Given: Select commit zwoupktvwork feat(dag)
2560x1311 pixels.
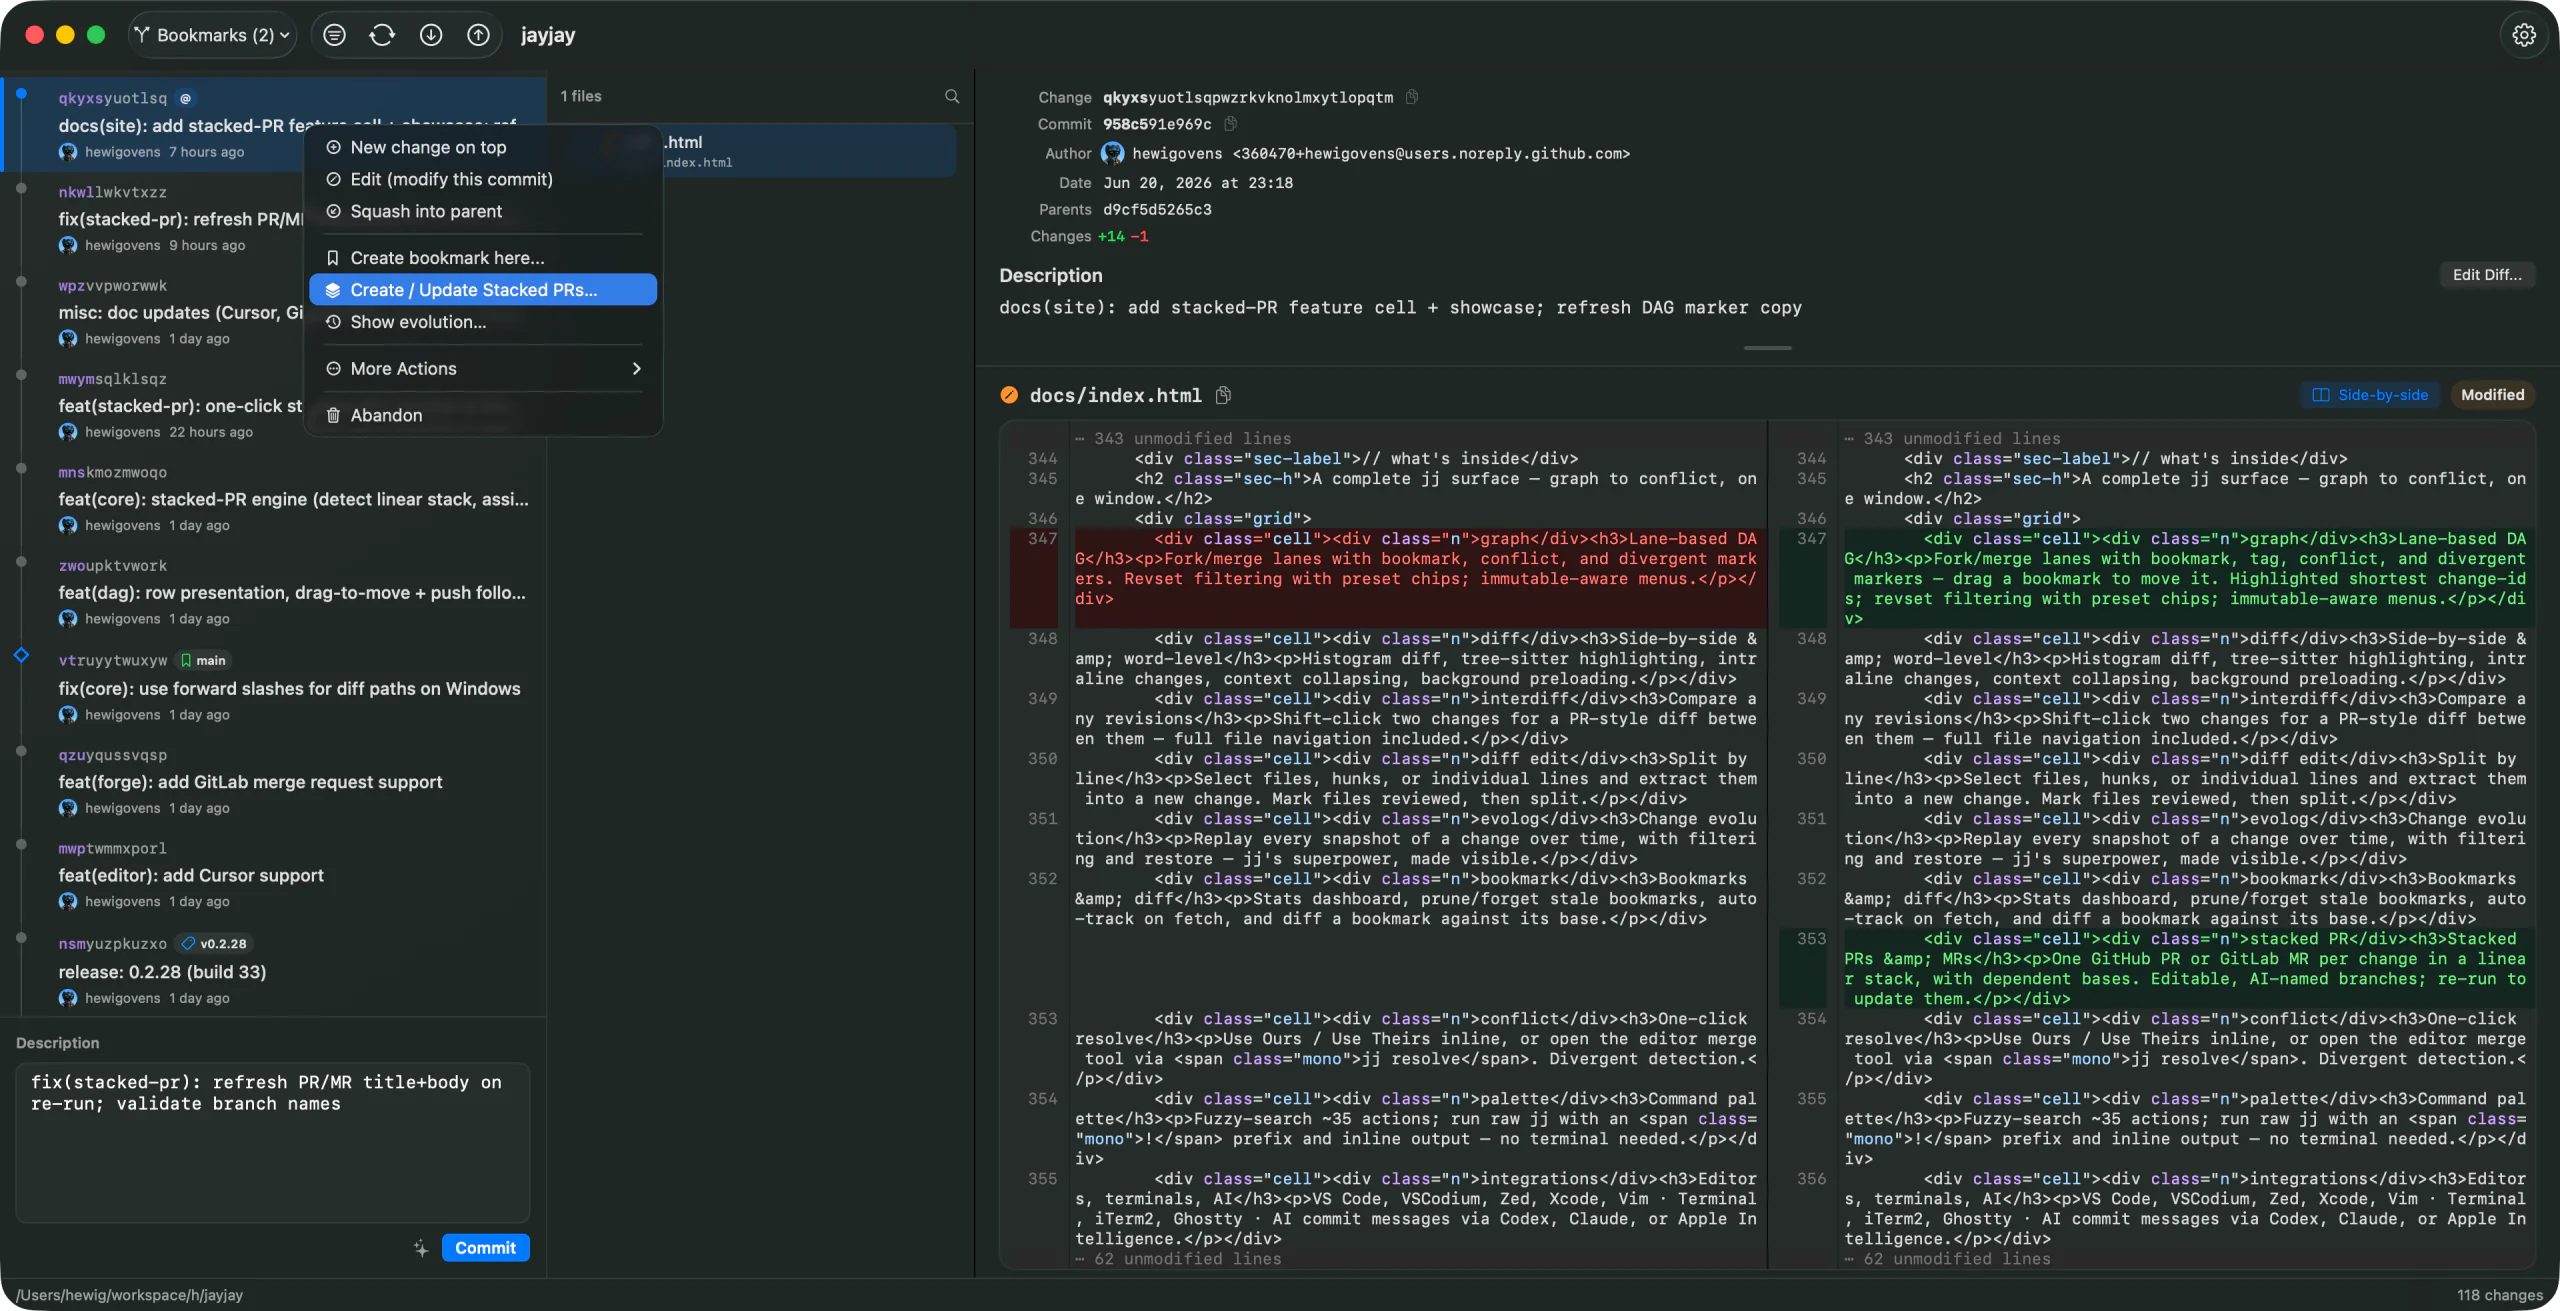Looking at the screenshot, I should tap(273, 592).
